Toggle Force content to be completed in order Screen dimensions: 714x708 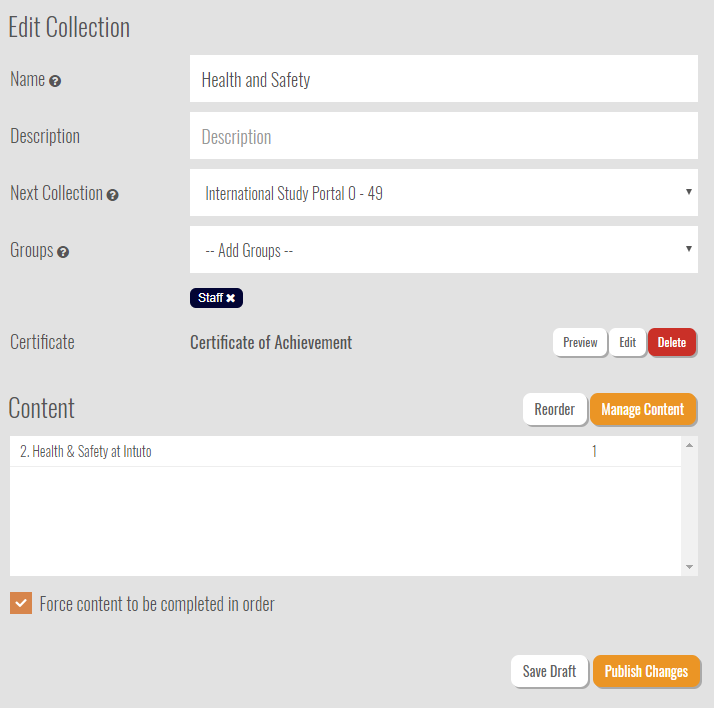pos(21,603)
